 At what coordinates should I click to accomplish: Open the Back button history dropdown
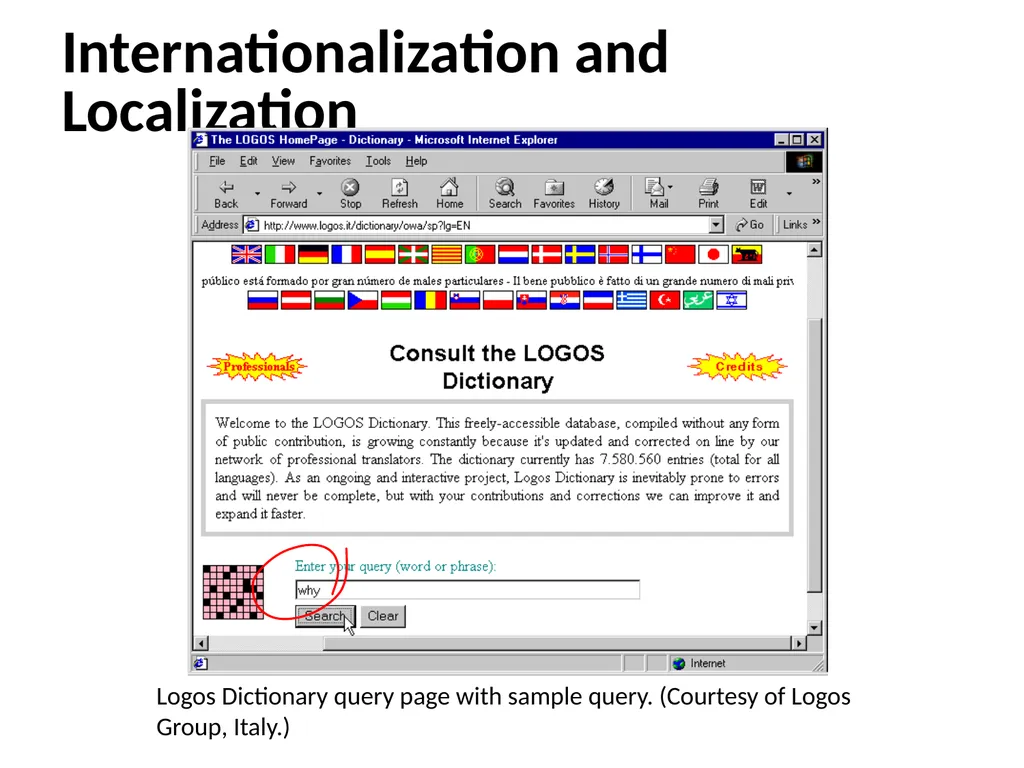(257, 194)
